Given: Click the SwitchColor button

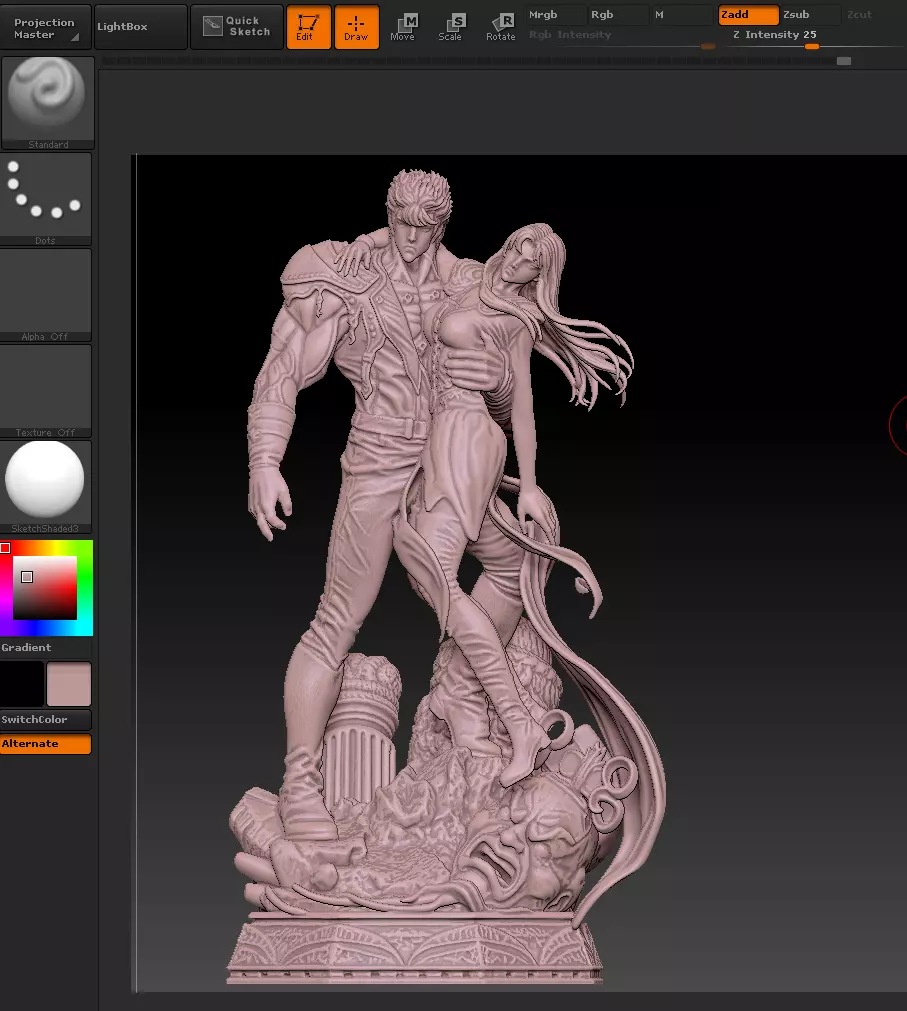Looking at the screenshot, I should (45, 720).
